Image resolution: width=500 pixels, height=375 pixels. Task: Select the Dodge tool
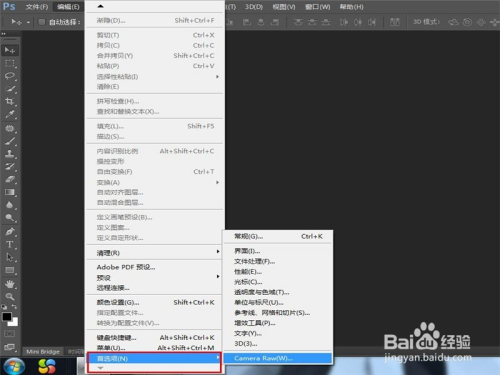click(x=10, y=218)
